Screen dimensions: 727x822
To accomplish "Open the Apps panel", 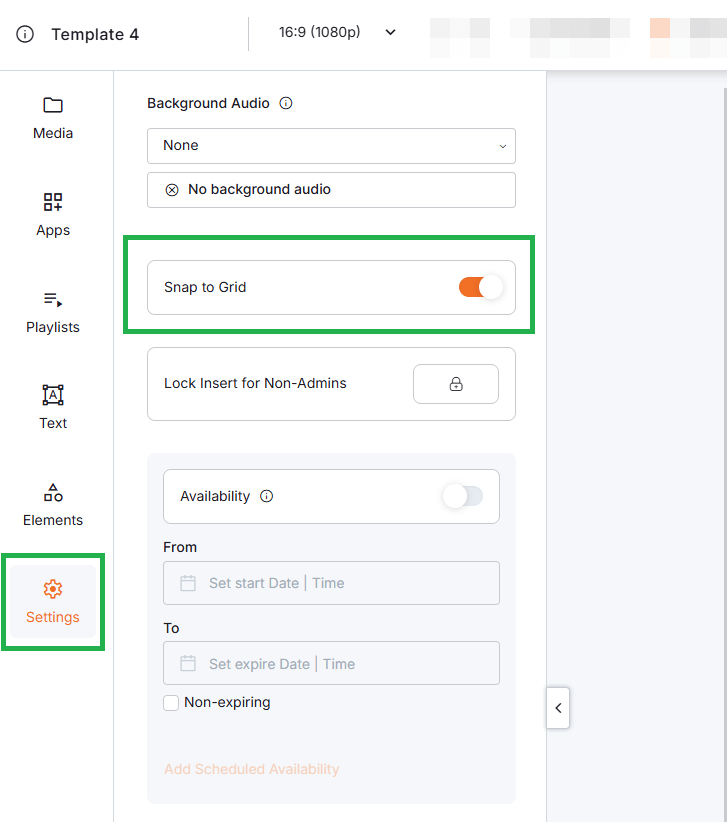I will [x=52, y=212].
